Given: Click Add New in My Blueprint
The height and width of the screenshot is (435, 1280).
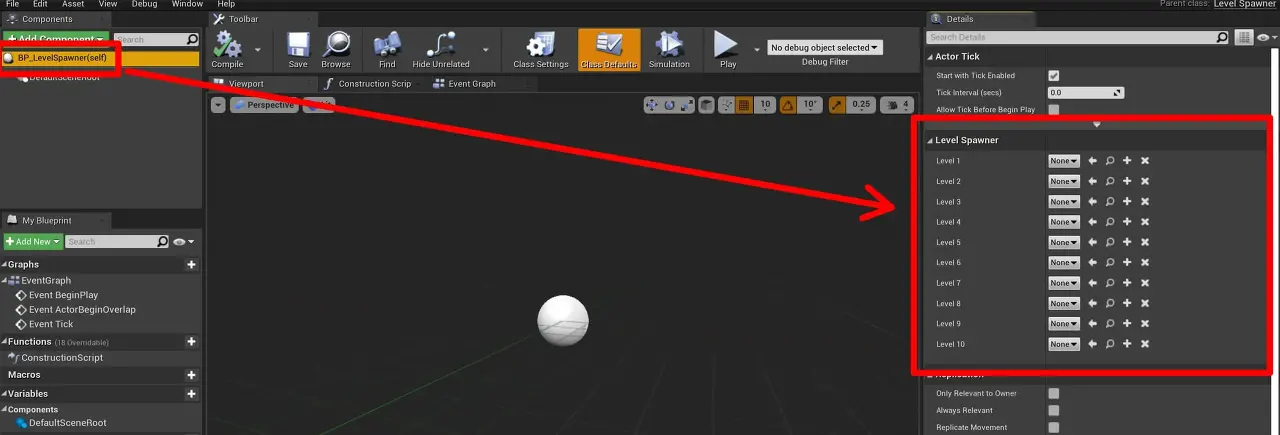Looking at the screenshot, I should pos(33,241).
